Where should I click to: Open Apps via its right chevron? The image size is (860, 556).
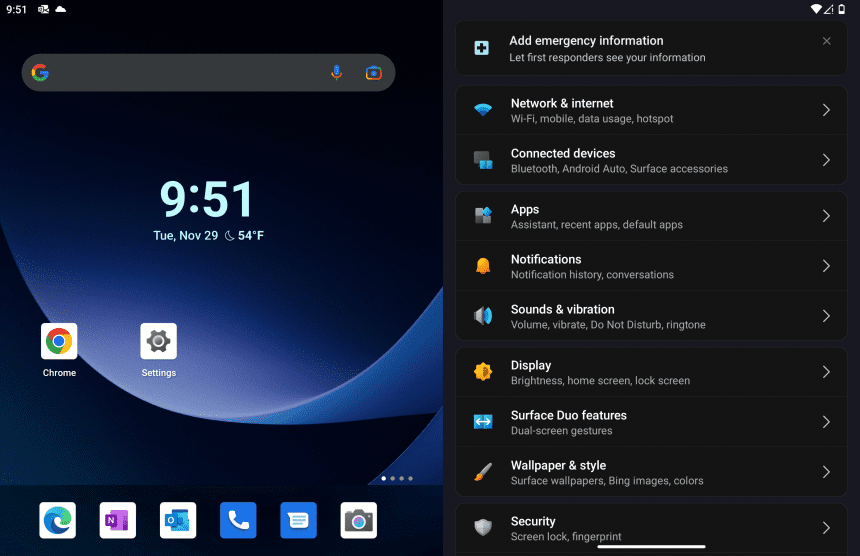(x=826, y=216)
